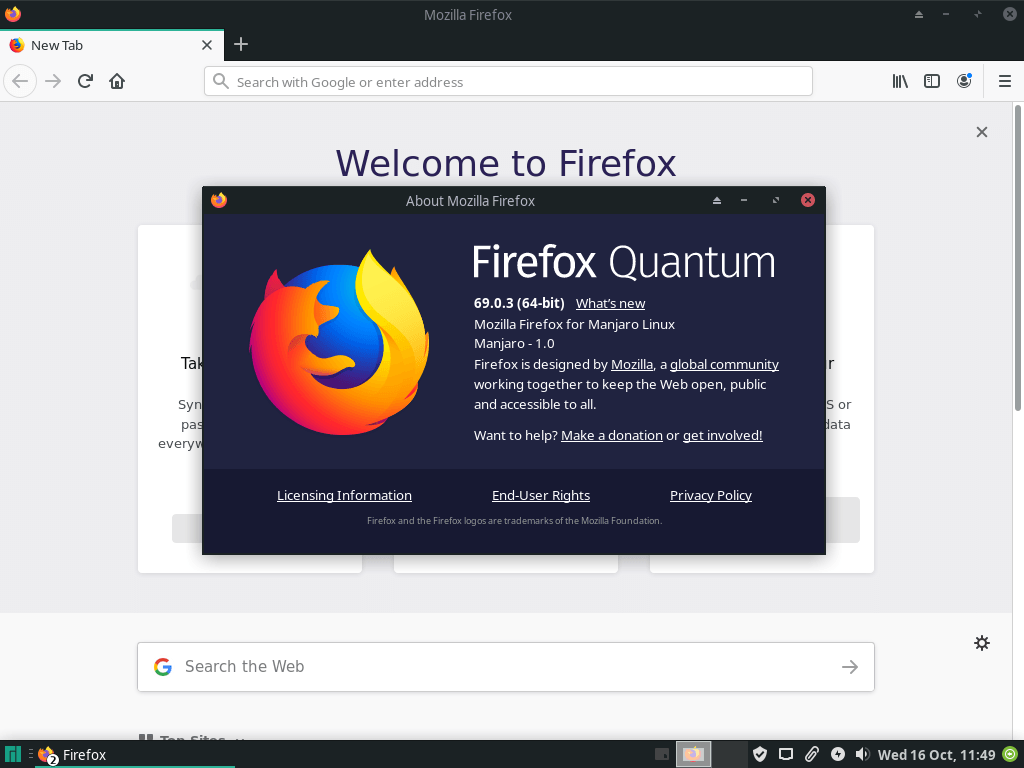Viewport: 1024px width, 768px height.
Task: Open the power manager lightning tray icon
Action: point(837,755)
